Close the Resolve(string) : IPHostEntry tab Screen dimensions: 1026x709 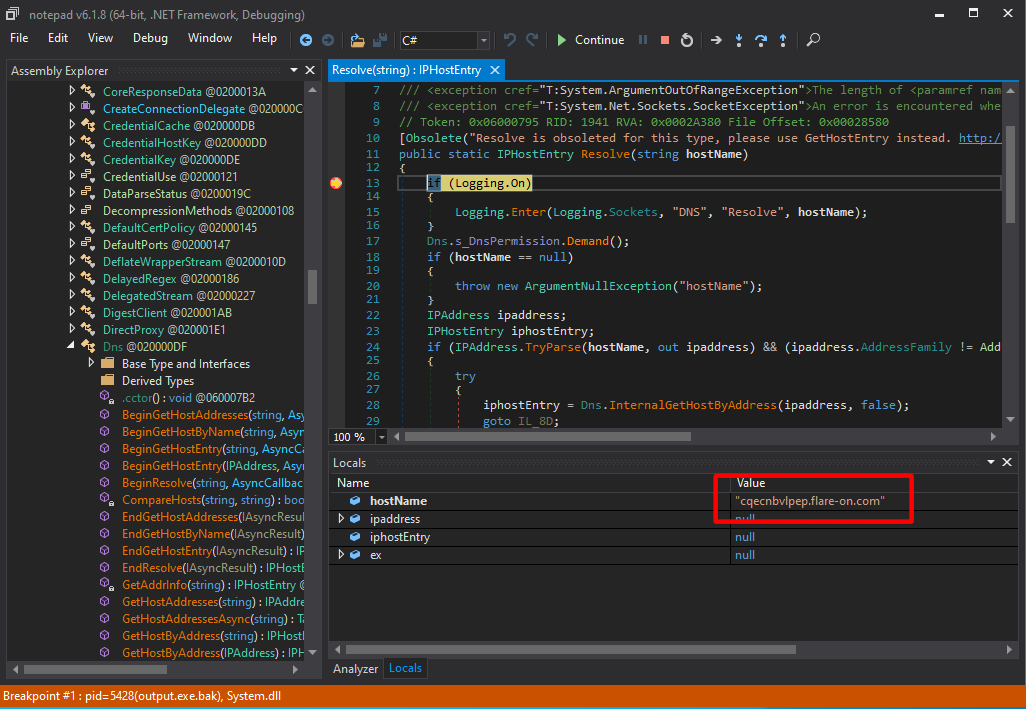pyautogui.click(x=495, y=70)
